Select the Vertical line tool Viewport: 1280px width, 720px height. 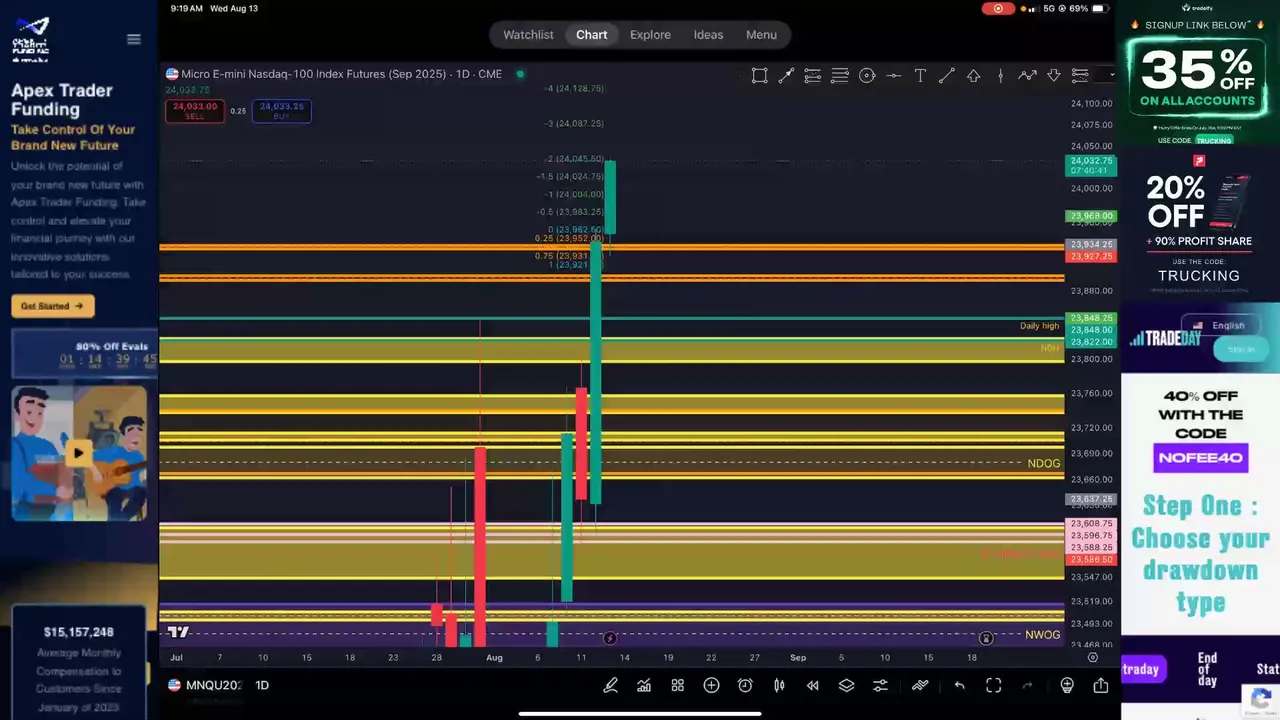(x=1000, y=76)
